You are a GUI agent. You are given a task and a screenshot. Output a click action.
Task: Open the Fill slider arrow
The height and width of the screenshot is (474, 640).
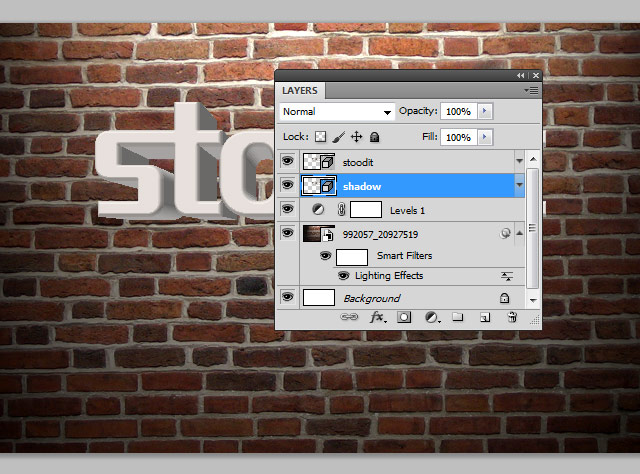[x=485, y=137]
